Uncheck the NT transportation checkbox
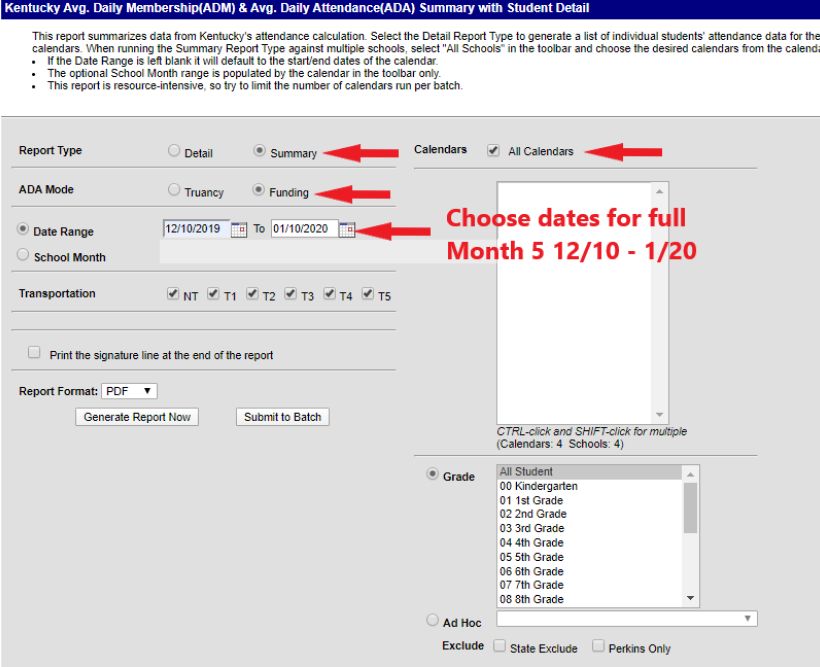The image size is (820, 667). pyautogui.click(x=173, y=295)
